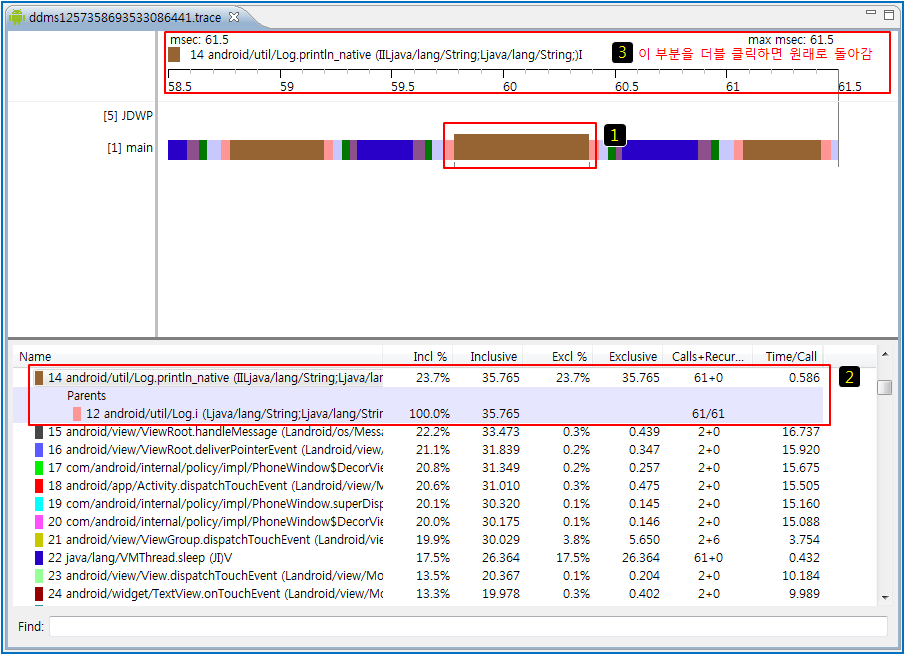Click the 26.364 exclusive value of VMThread.sleep

[x=641, y=557]
